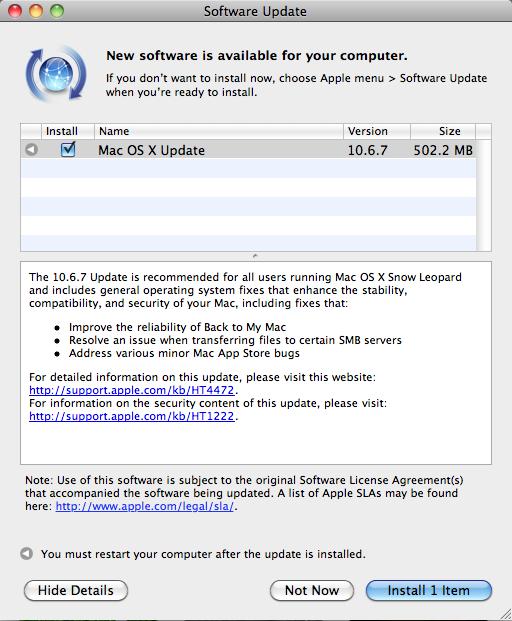Click the Install column header
This screenshot has height=621, width=512.
(68, 131)
